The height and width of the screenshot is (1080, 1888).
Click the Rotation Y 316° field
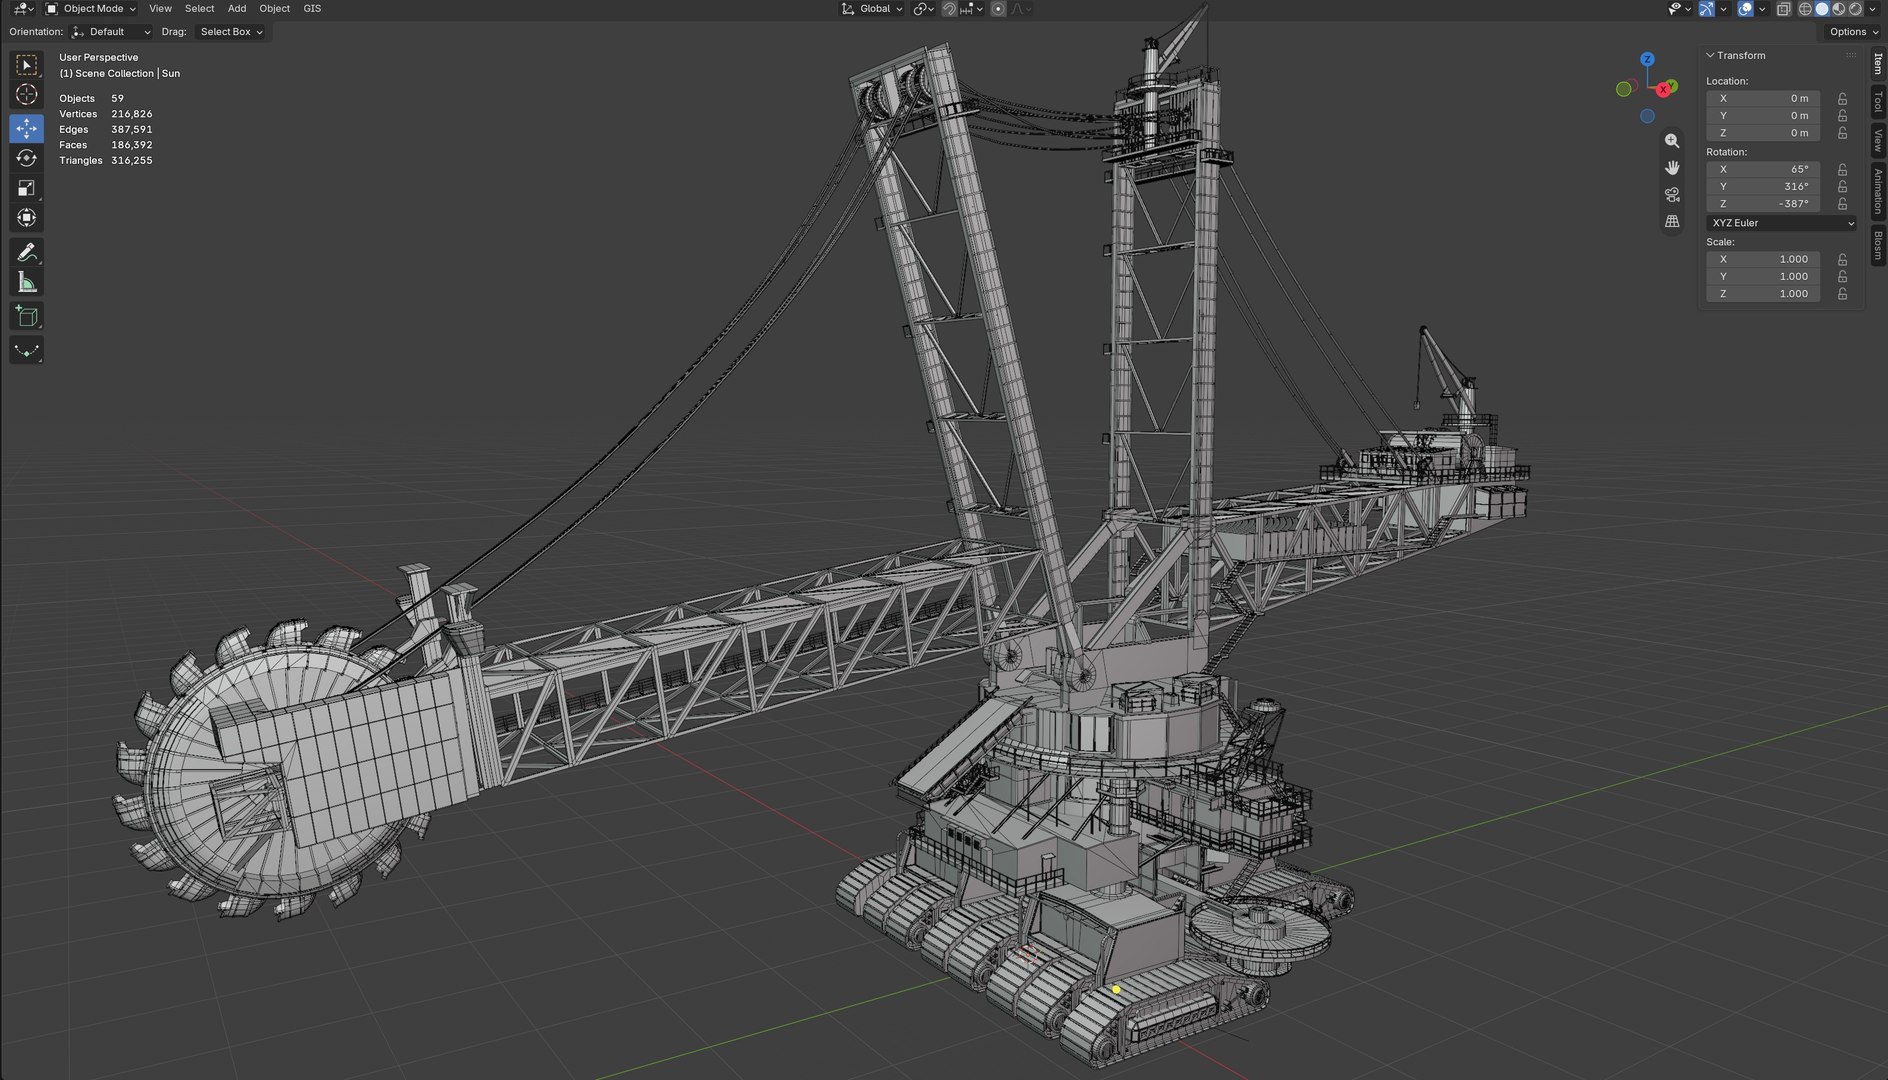[1762, 187]
